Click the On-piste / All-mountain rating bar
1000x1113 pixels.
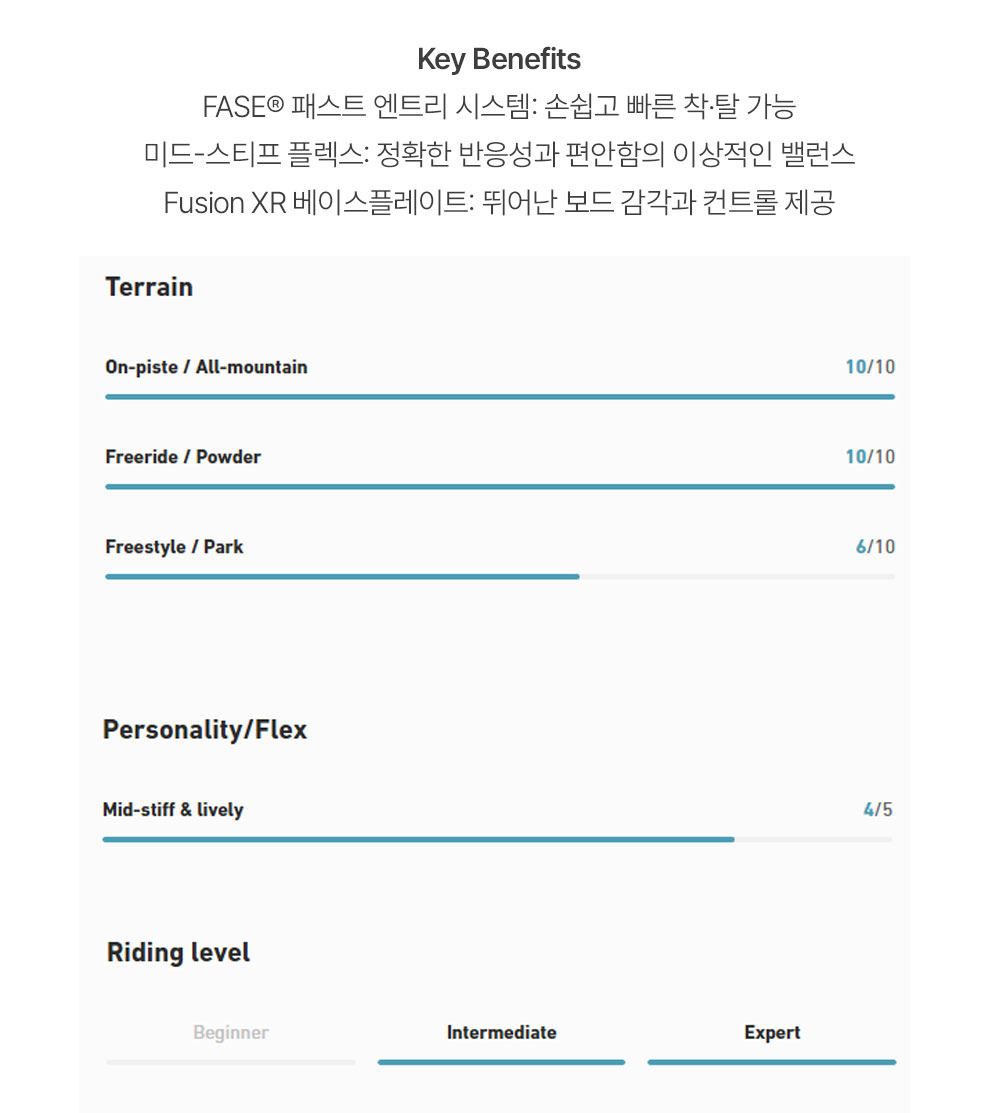[499, 397]
